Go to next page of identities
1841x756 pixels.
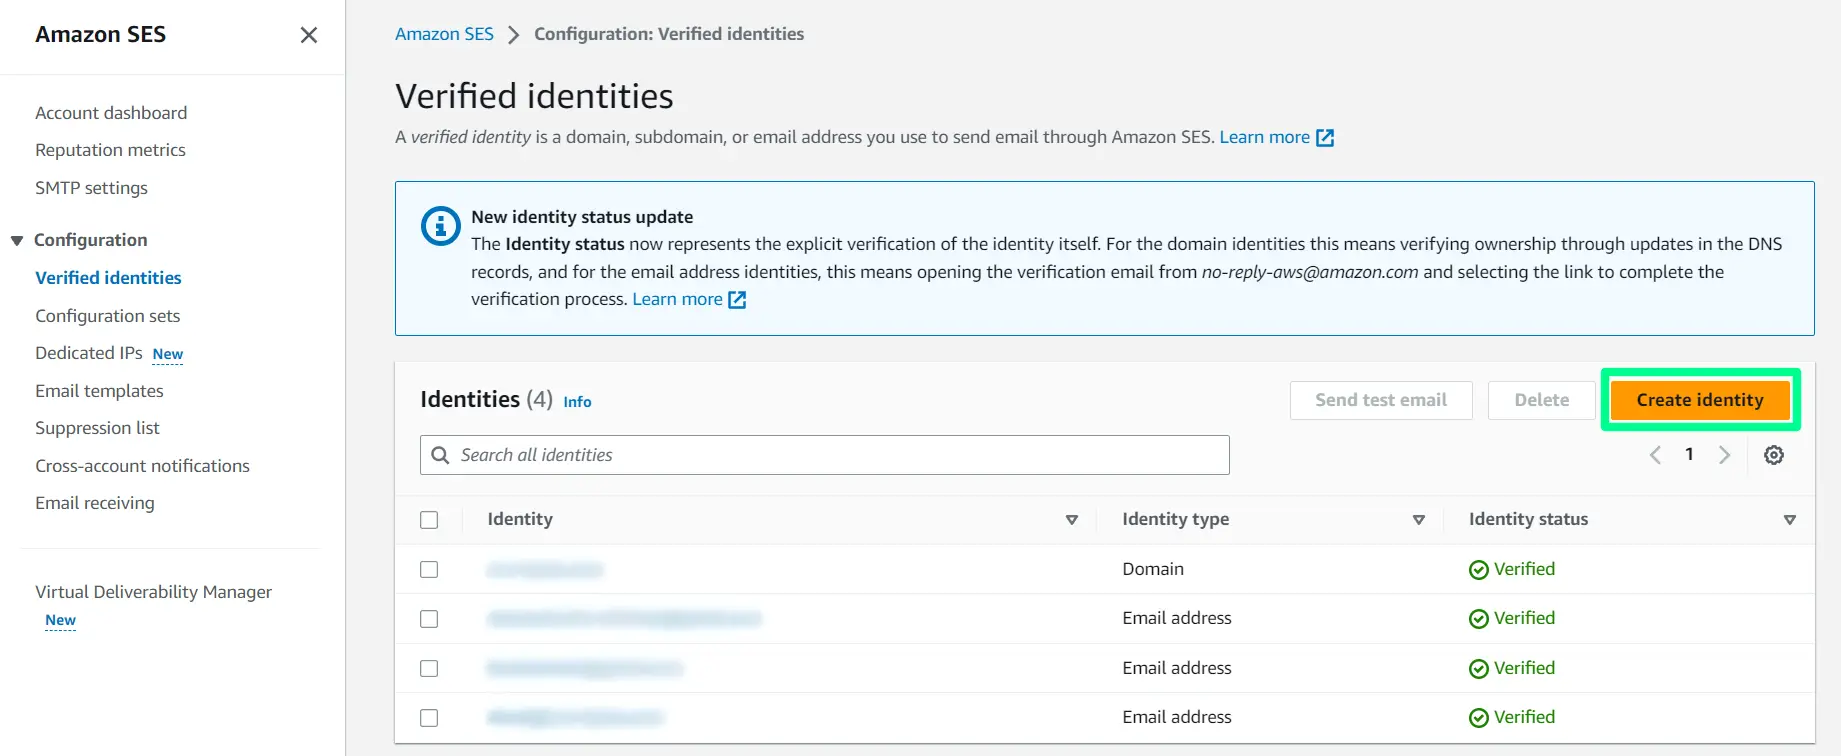1724,455
